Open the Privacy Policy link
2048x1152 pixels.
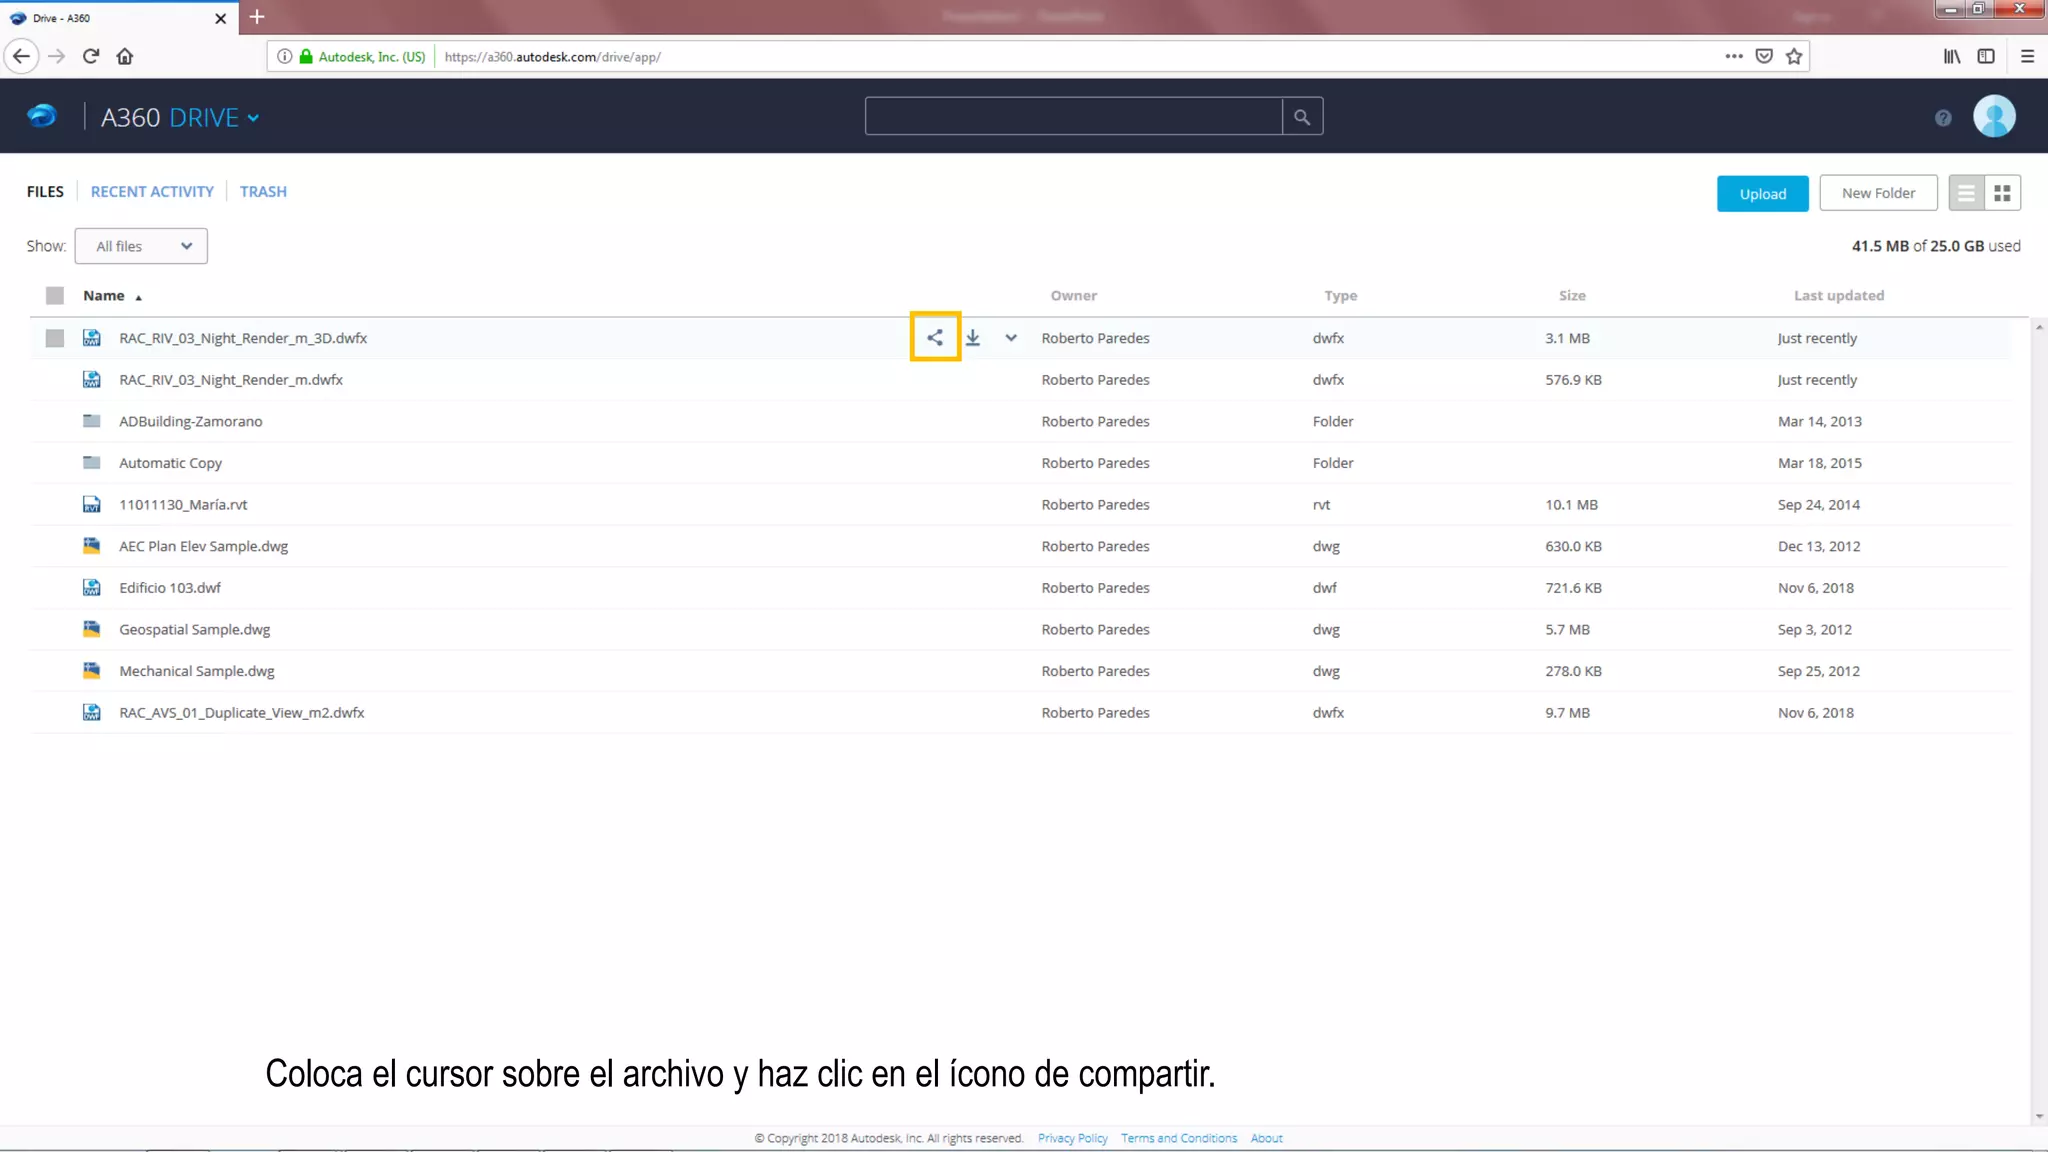click(x=1072, y=1138)
